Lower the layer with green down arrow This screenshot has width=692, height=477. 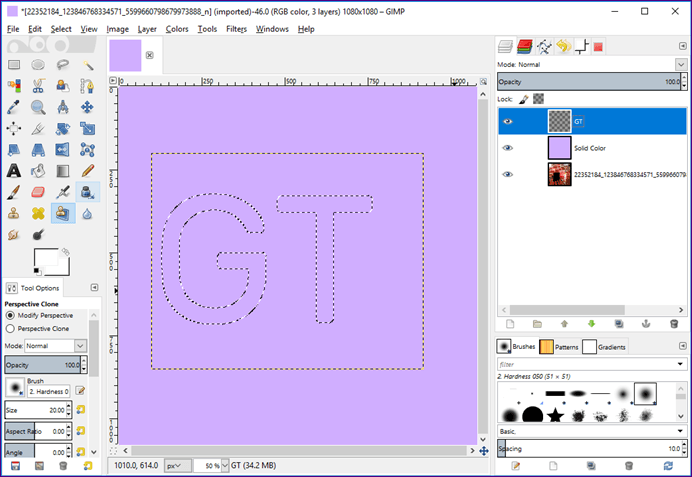tap(591, 324)
